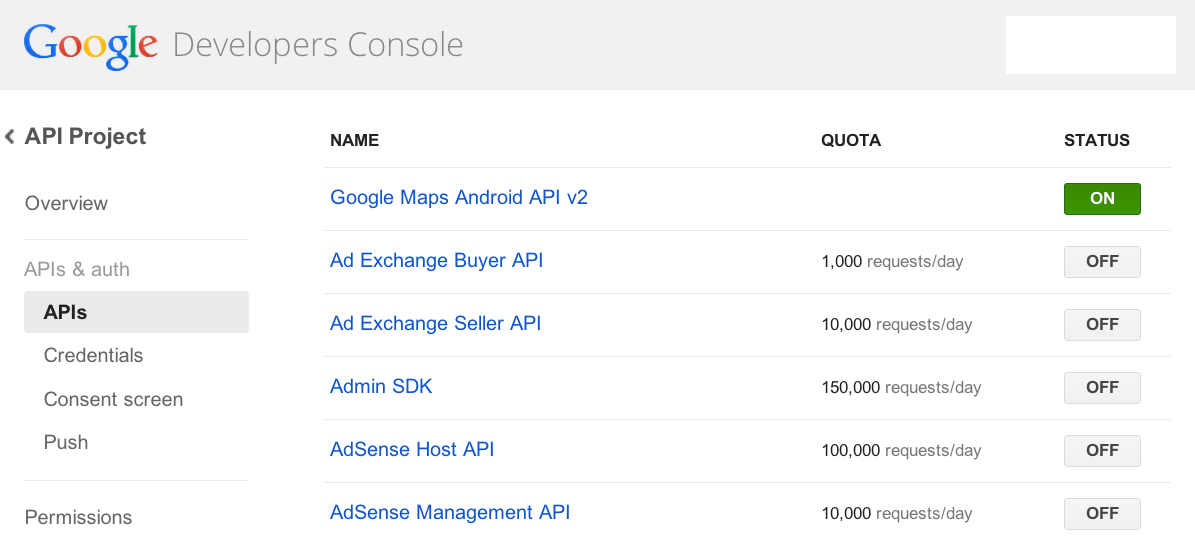This screenshot has height=545, width=1195.
Task: Collapse the APIs & auth section
Action: [x=77, y=269]
